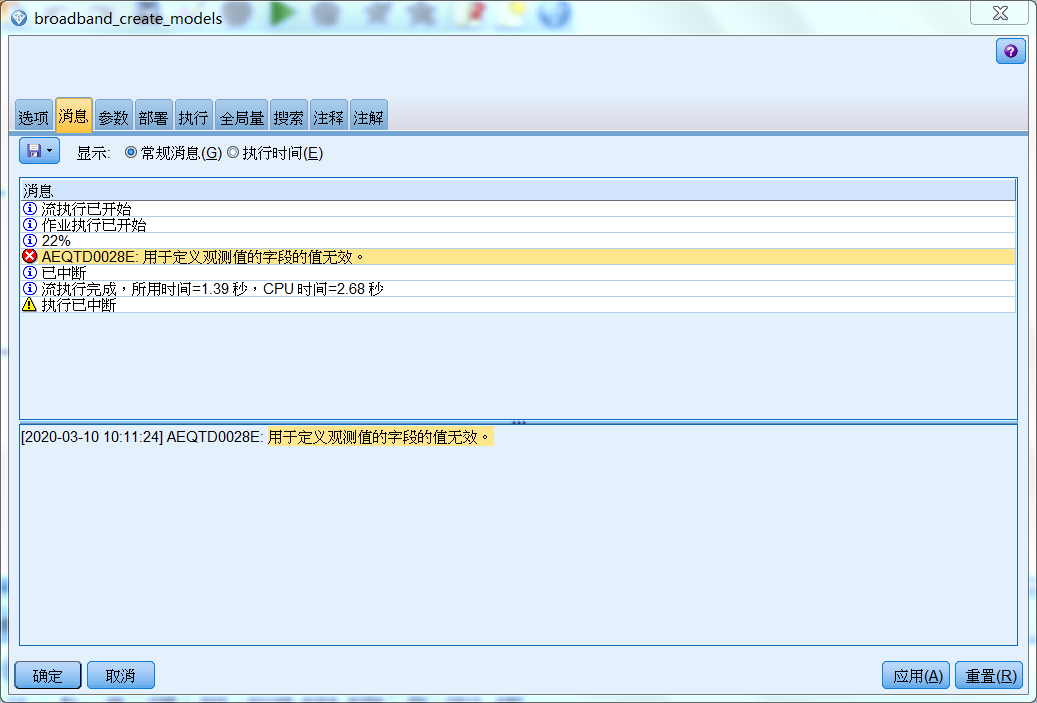Click the info icon beside 作业执行已开始
Viewport: 1037px width, 703px height.
30,225
